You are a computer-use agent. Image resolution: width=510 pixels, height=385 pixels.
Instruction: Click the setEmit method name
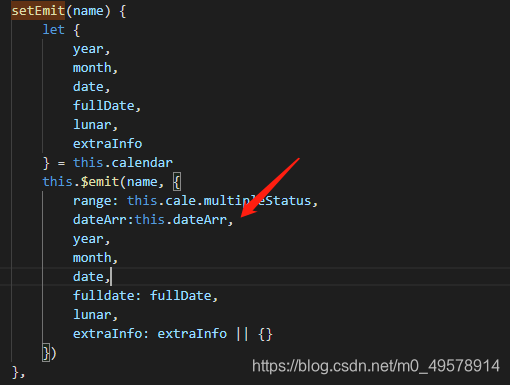point(38,11)
